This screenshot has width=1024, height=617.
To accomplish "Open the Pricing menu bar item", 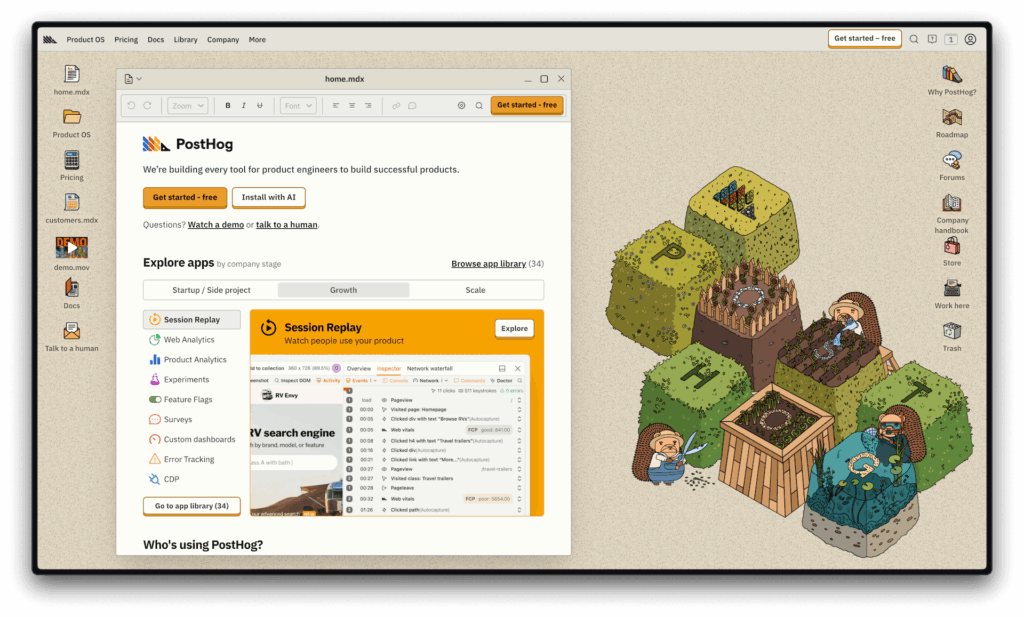I will tap(126, 40).
